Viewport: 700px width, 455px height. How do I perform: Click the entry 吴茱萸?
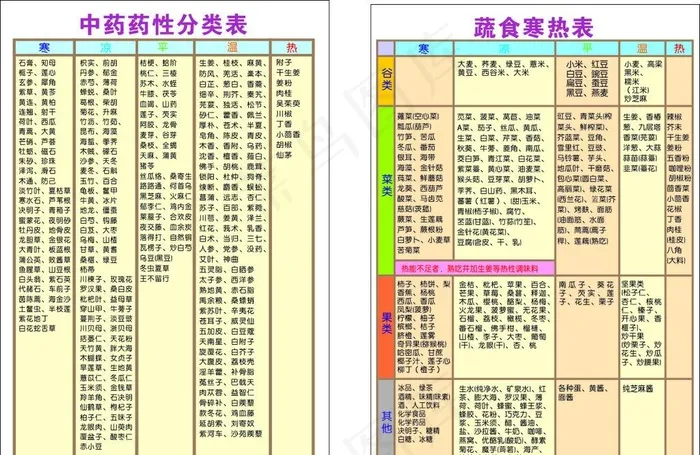[288, 104]
